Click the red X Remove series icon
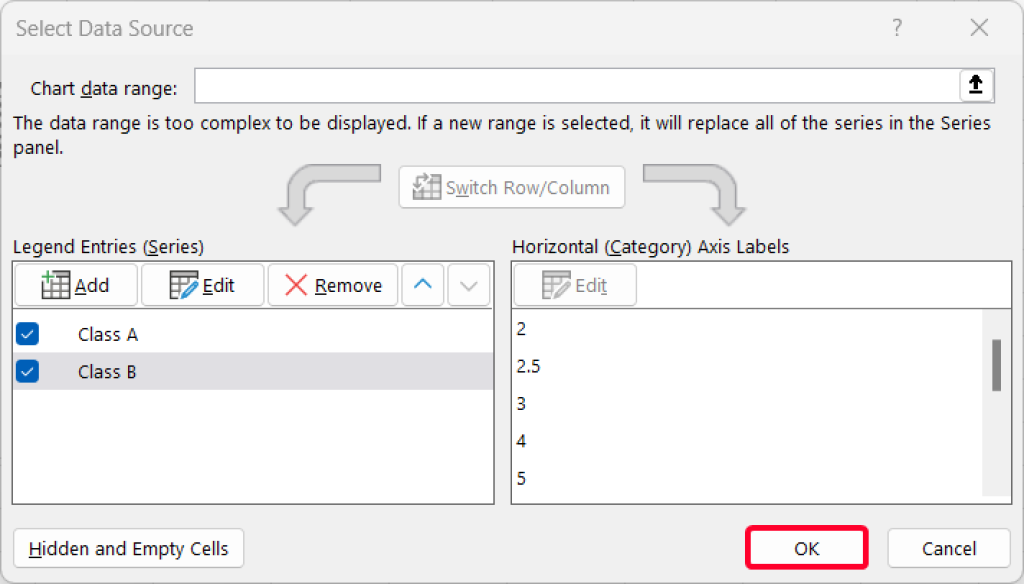This screenshot has width=1024, height=584. point(297,285)
